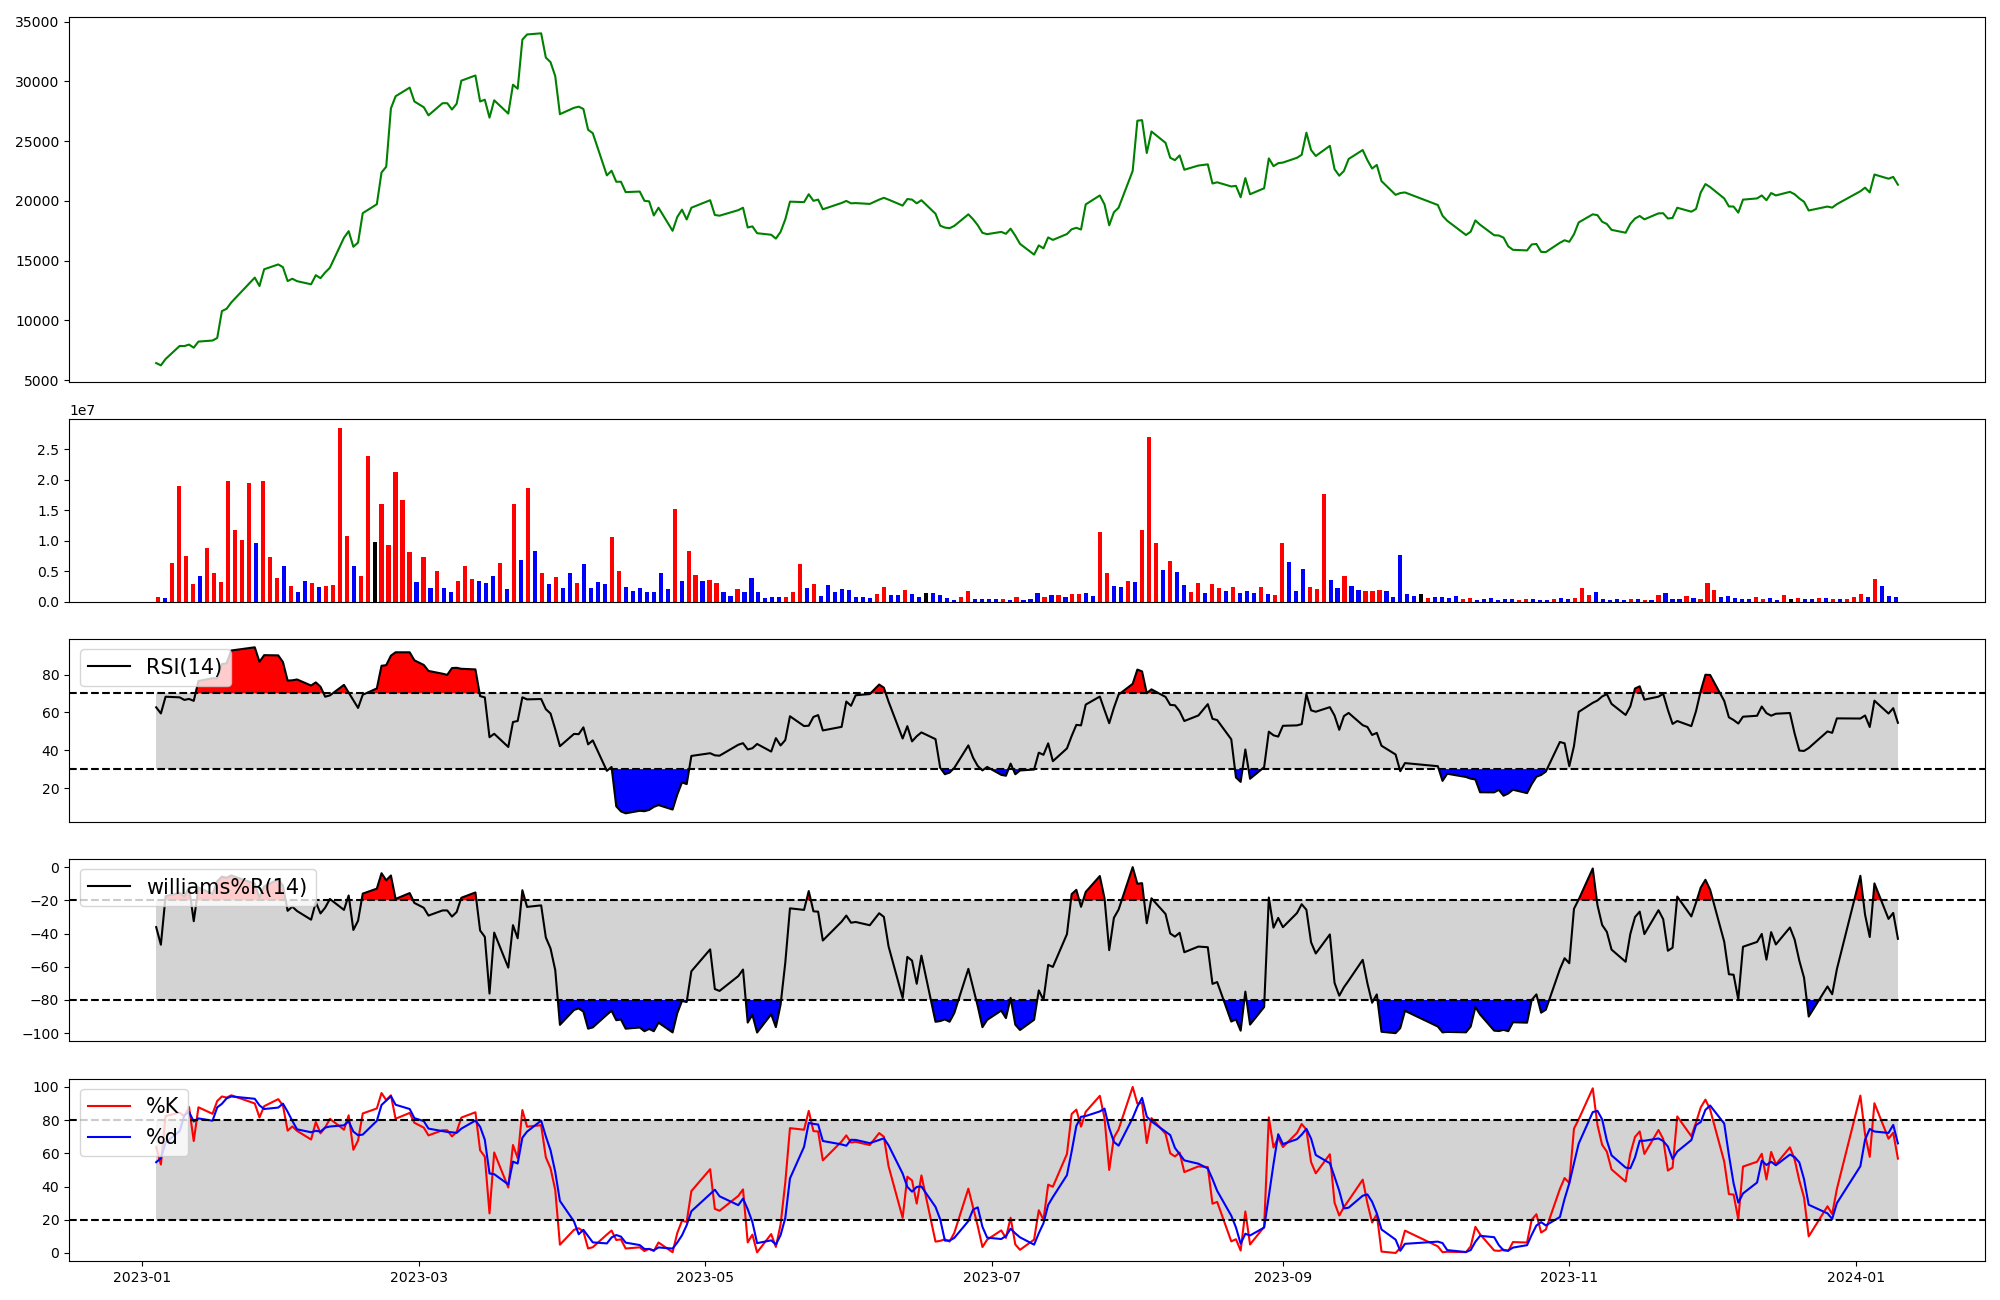Click the 2023-07 x-axis tick label
The width and height of the screenshot is (2000, 1300).
992,1277
